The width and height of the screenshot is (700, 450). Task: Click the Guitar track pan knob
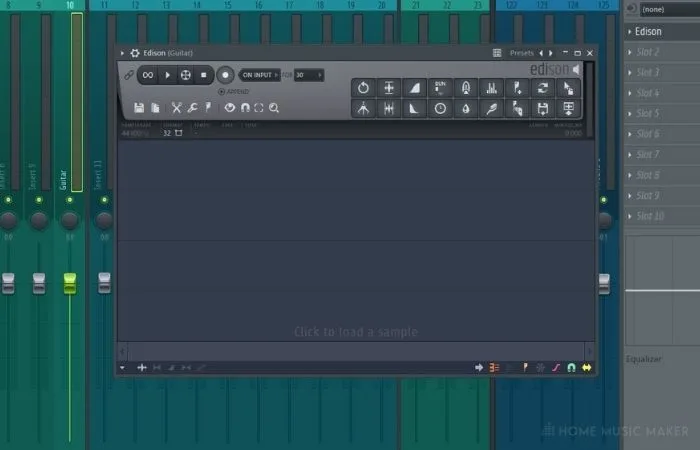click(x=70, y=220)
